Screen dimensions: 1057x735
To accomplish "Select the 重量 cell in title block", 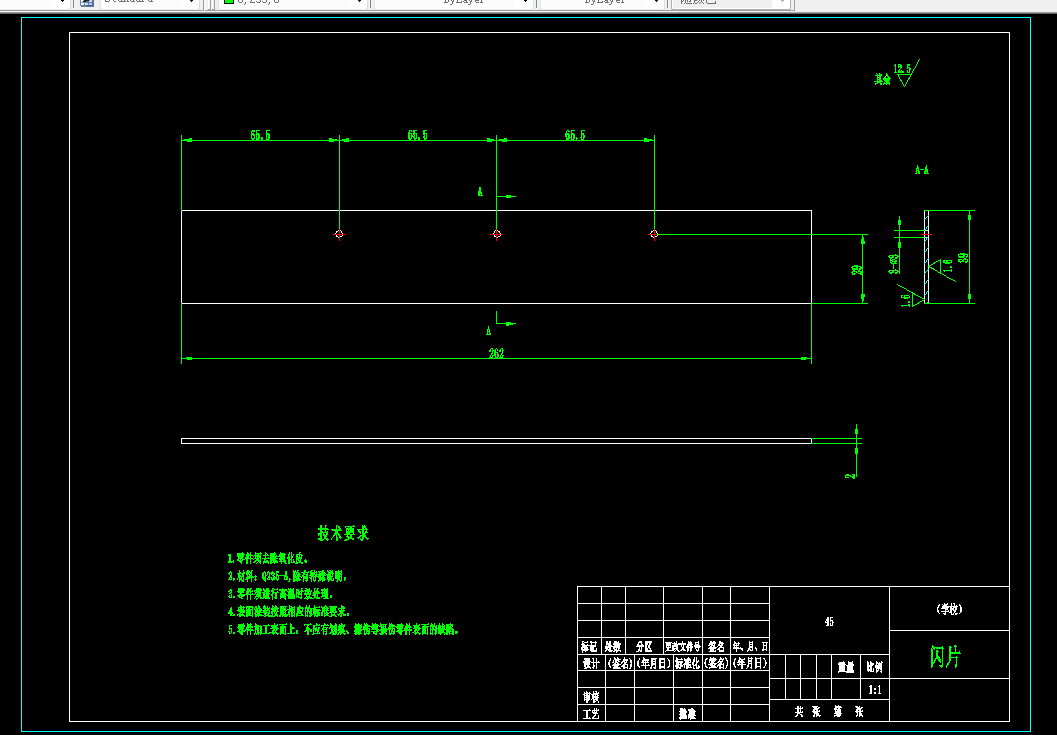I will coord(846,667).
